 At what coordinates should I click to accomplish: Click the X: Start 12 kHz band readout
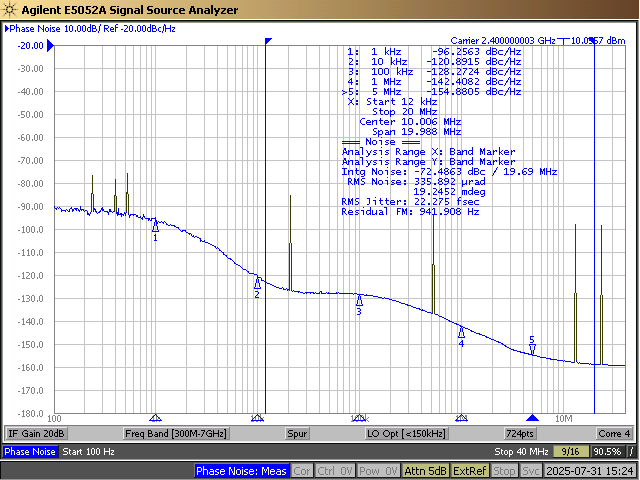click(x=392, y=102)
